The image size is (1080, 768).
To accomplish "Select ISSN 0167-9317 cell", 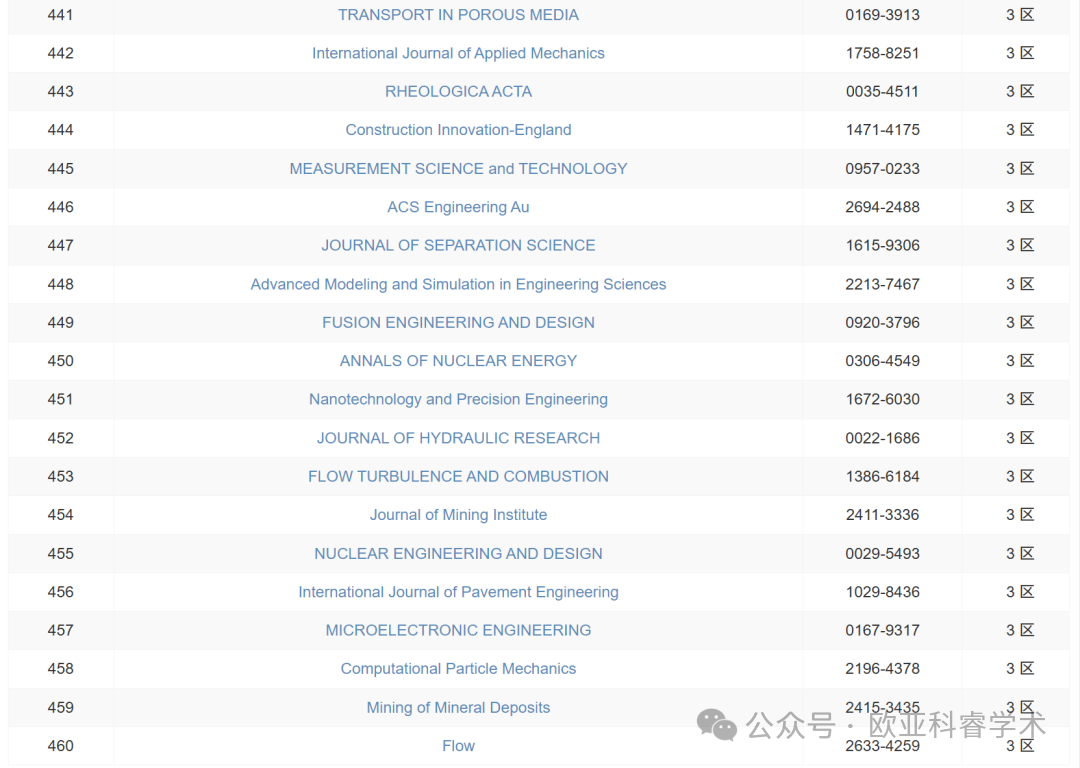I will click(882, 630).
